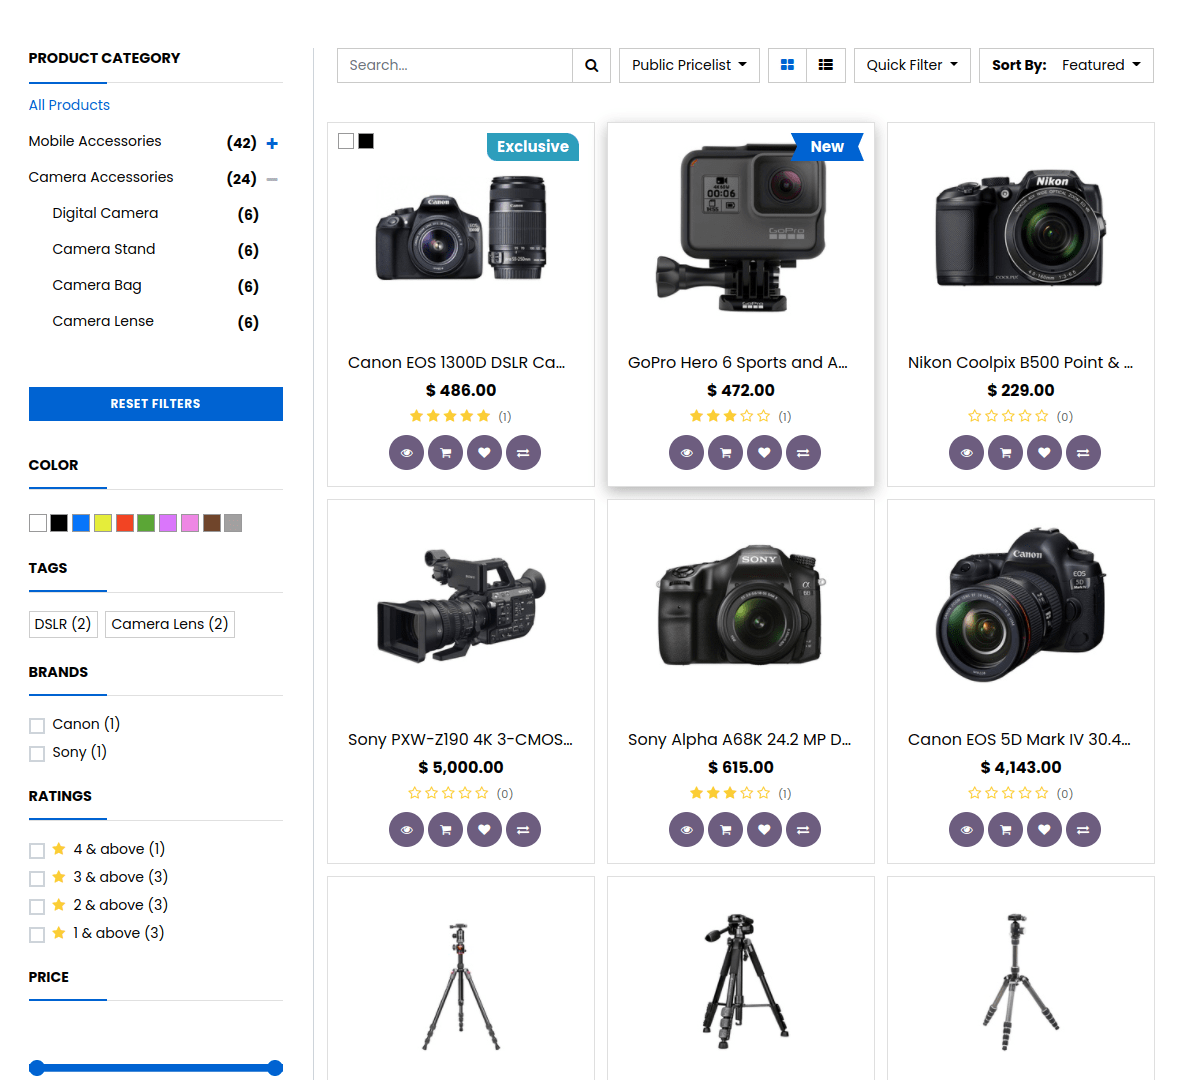Select the Digital Camera subcategory
1200x1080 pixels.
coord(105,213)
